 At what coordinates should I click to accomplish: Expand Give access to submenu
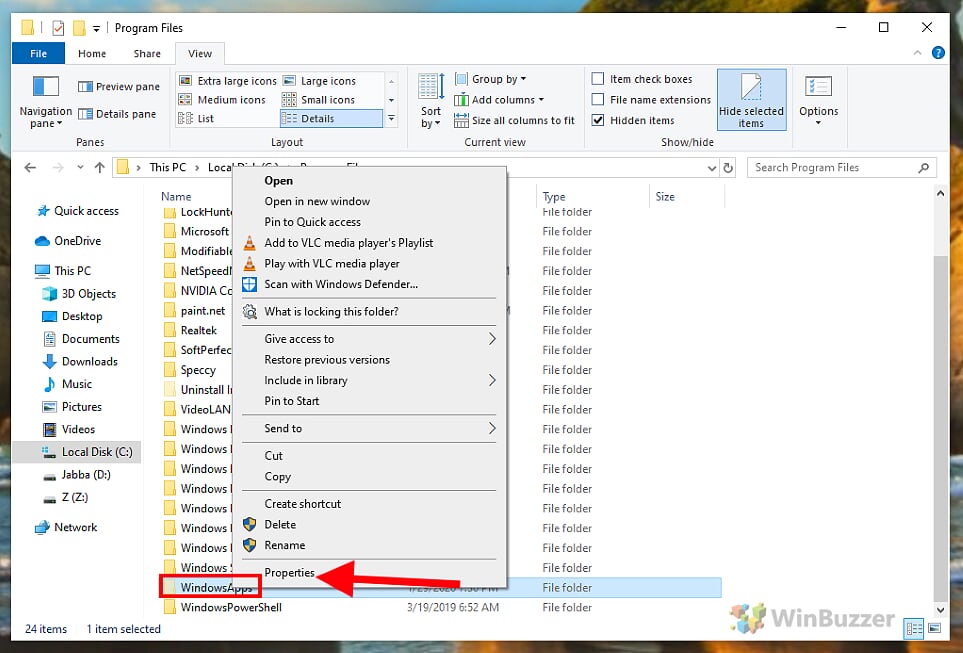click(x=368, y=338)
